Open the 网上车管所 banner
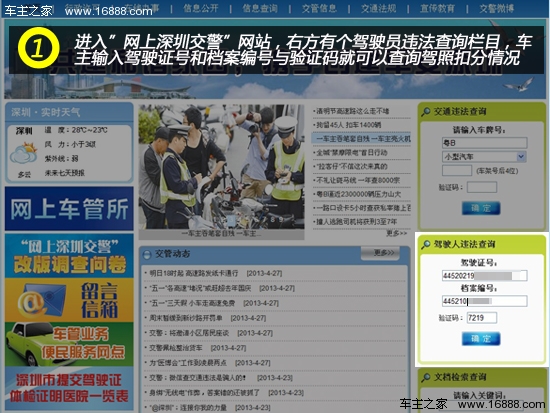 point(69,209)
